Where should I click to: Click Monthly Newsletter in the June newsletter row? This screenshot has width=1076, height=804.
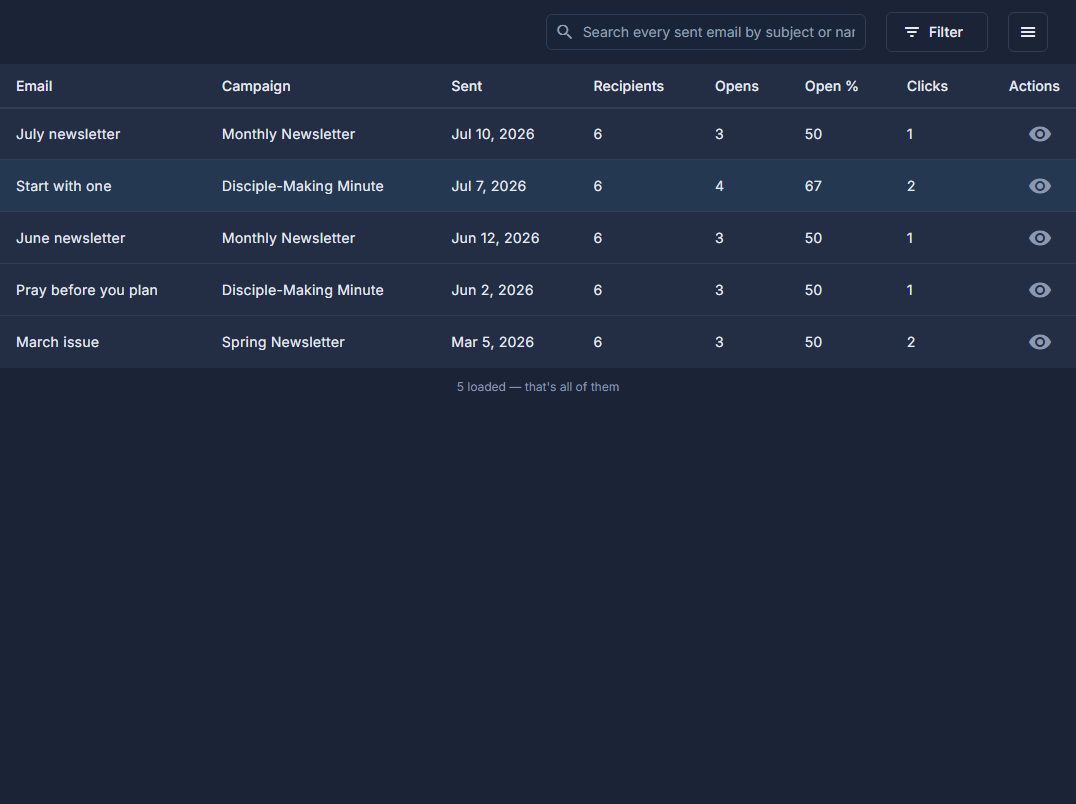click(x=288, y=239)
